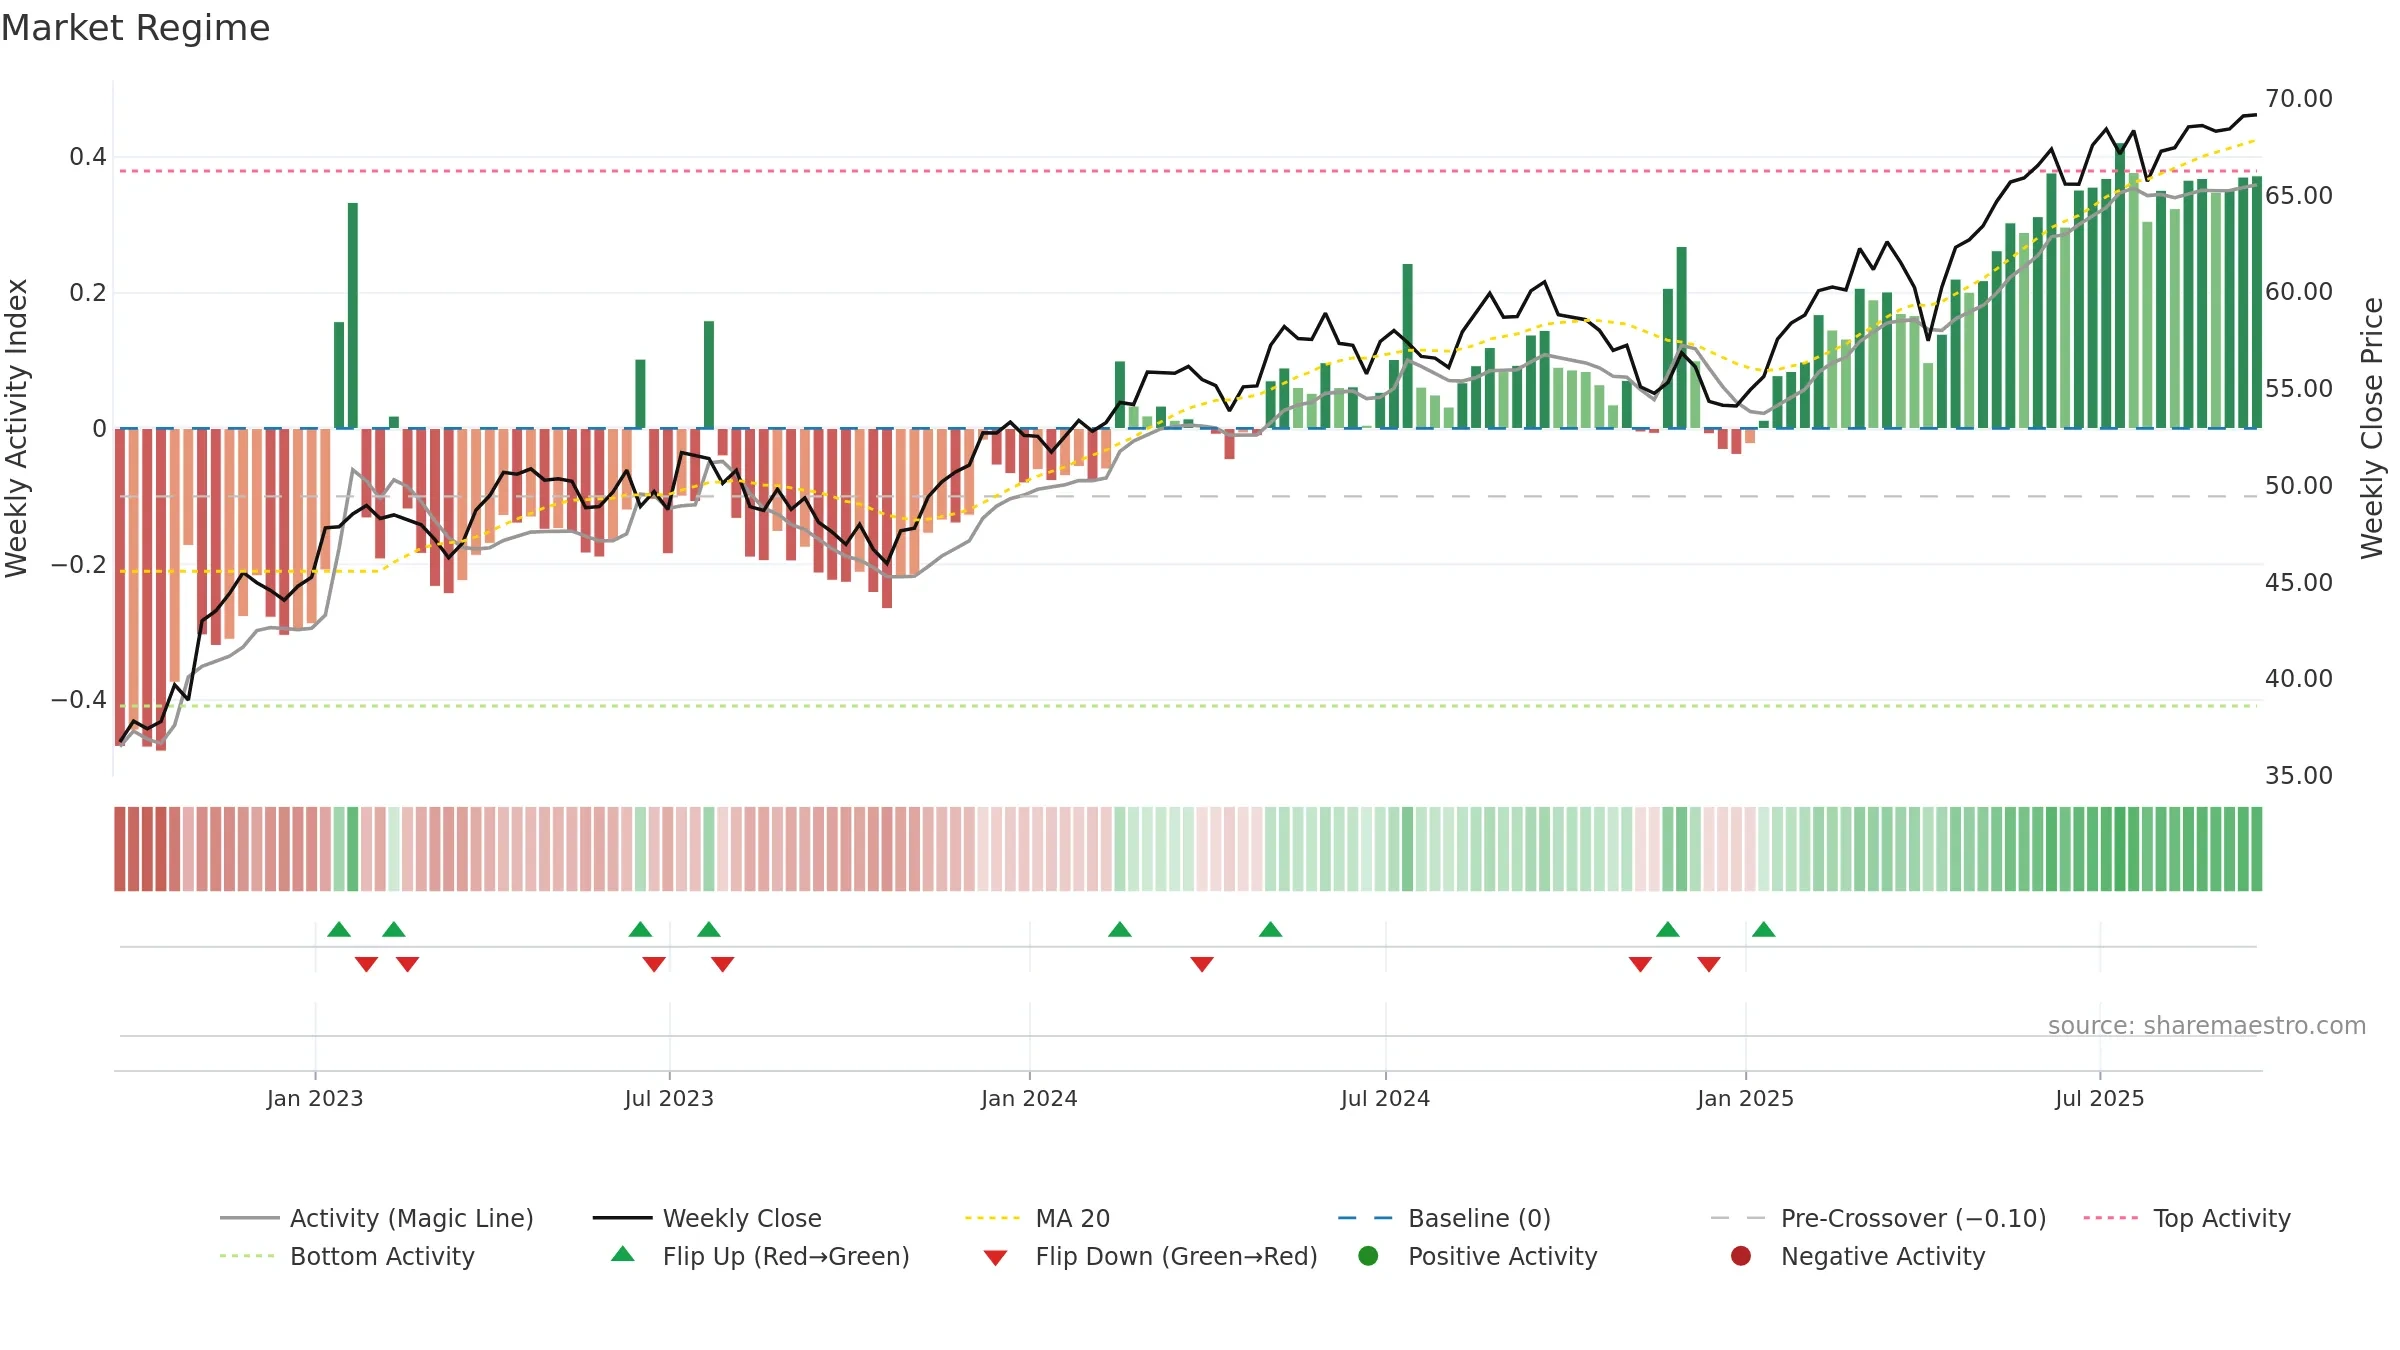Click the 70.00 price axis label
The width and height of the screenshot is (2400, 1350).
(2298, 99)
